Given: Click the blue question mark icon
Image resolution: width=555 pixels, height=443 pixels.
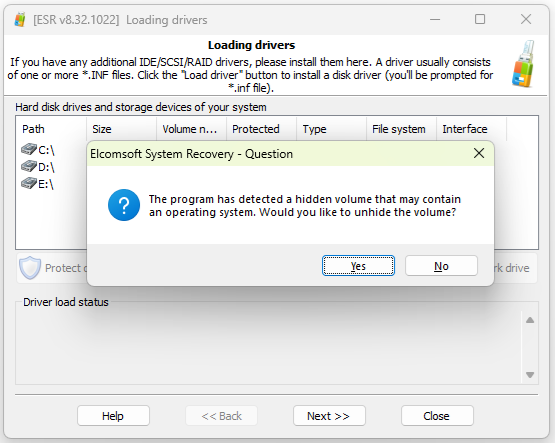Looking at the screenshot, I should click(124, 205).
